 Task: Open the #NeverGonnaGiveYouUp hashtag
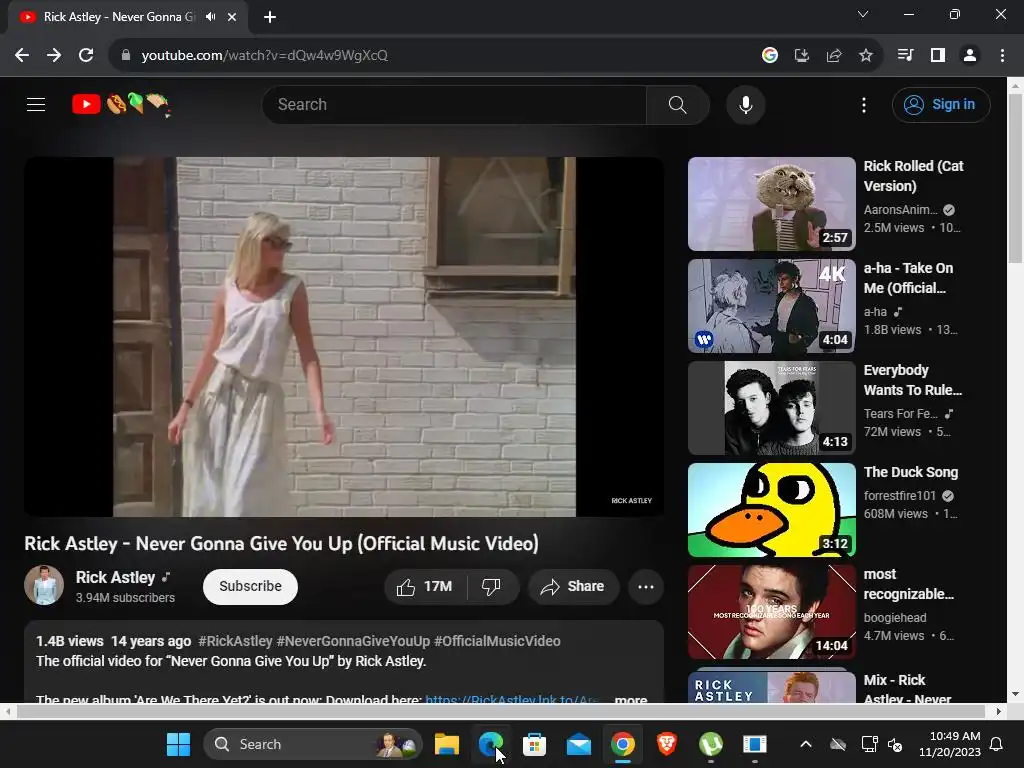(353, 641)
